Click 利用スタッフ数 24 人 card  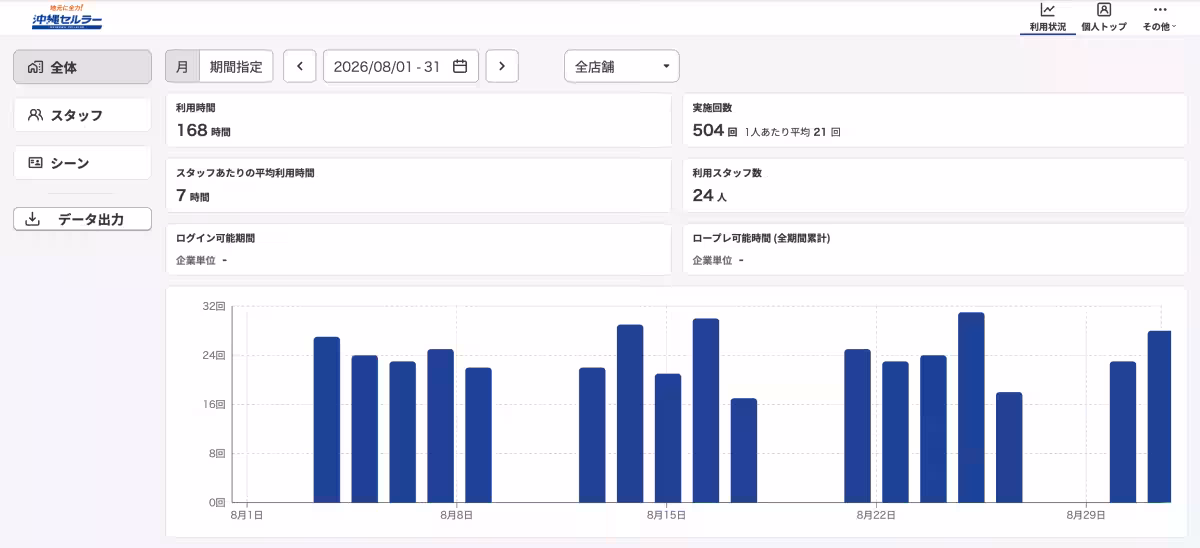[x=935, y=185]
